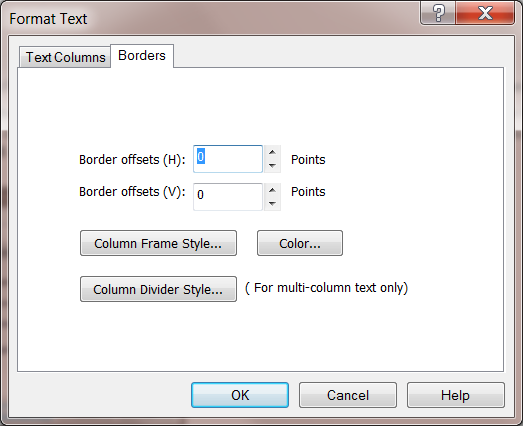This screenshot has width=523, height=426.
Task: Select the Borders tab
Action: pyautogui.click(x=142, y=56)
